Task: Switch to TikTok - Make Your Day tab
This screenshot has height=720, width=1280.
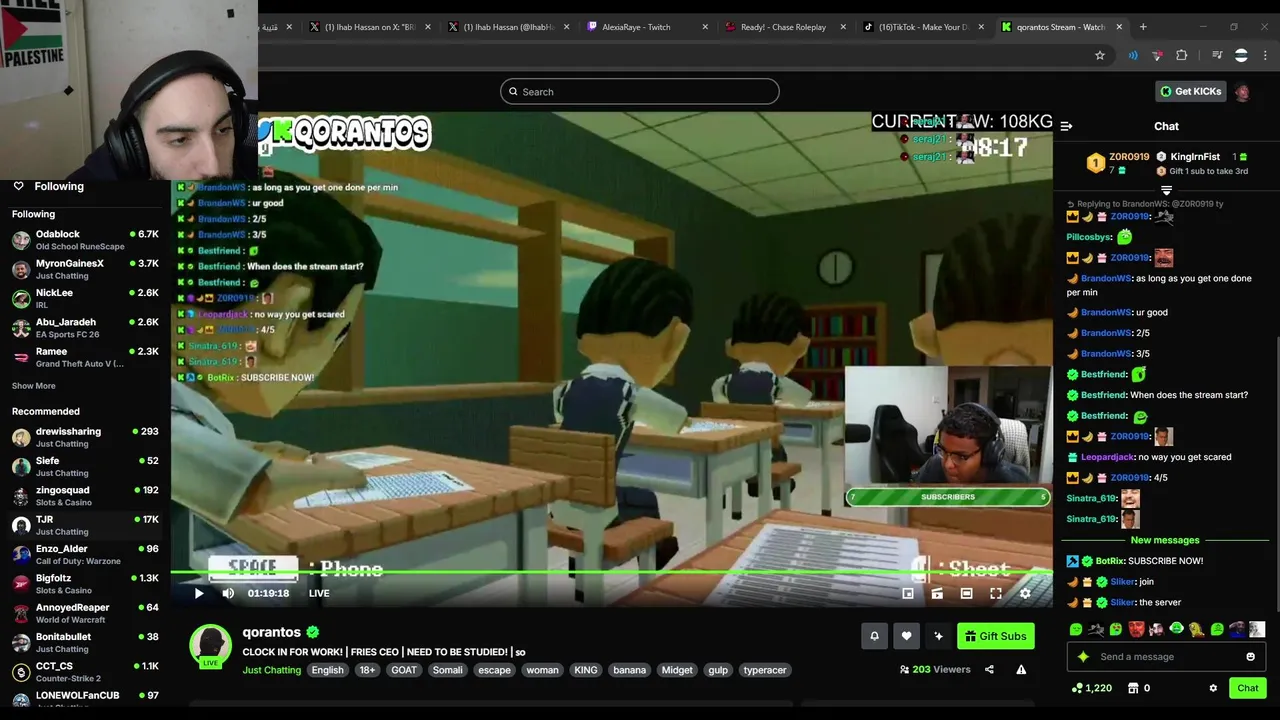Action: tap(923, 27)
